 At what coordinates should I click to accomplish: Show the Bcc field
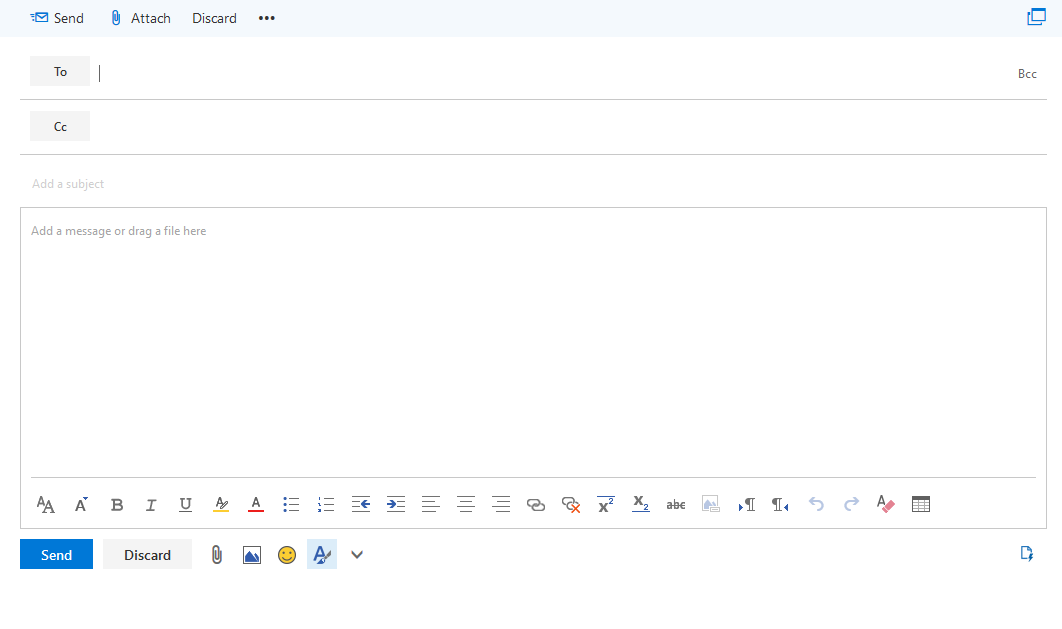[1027, 74]
